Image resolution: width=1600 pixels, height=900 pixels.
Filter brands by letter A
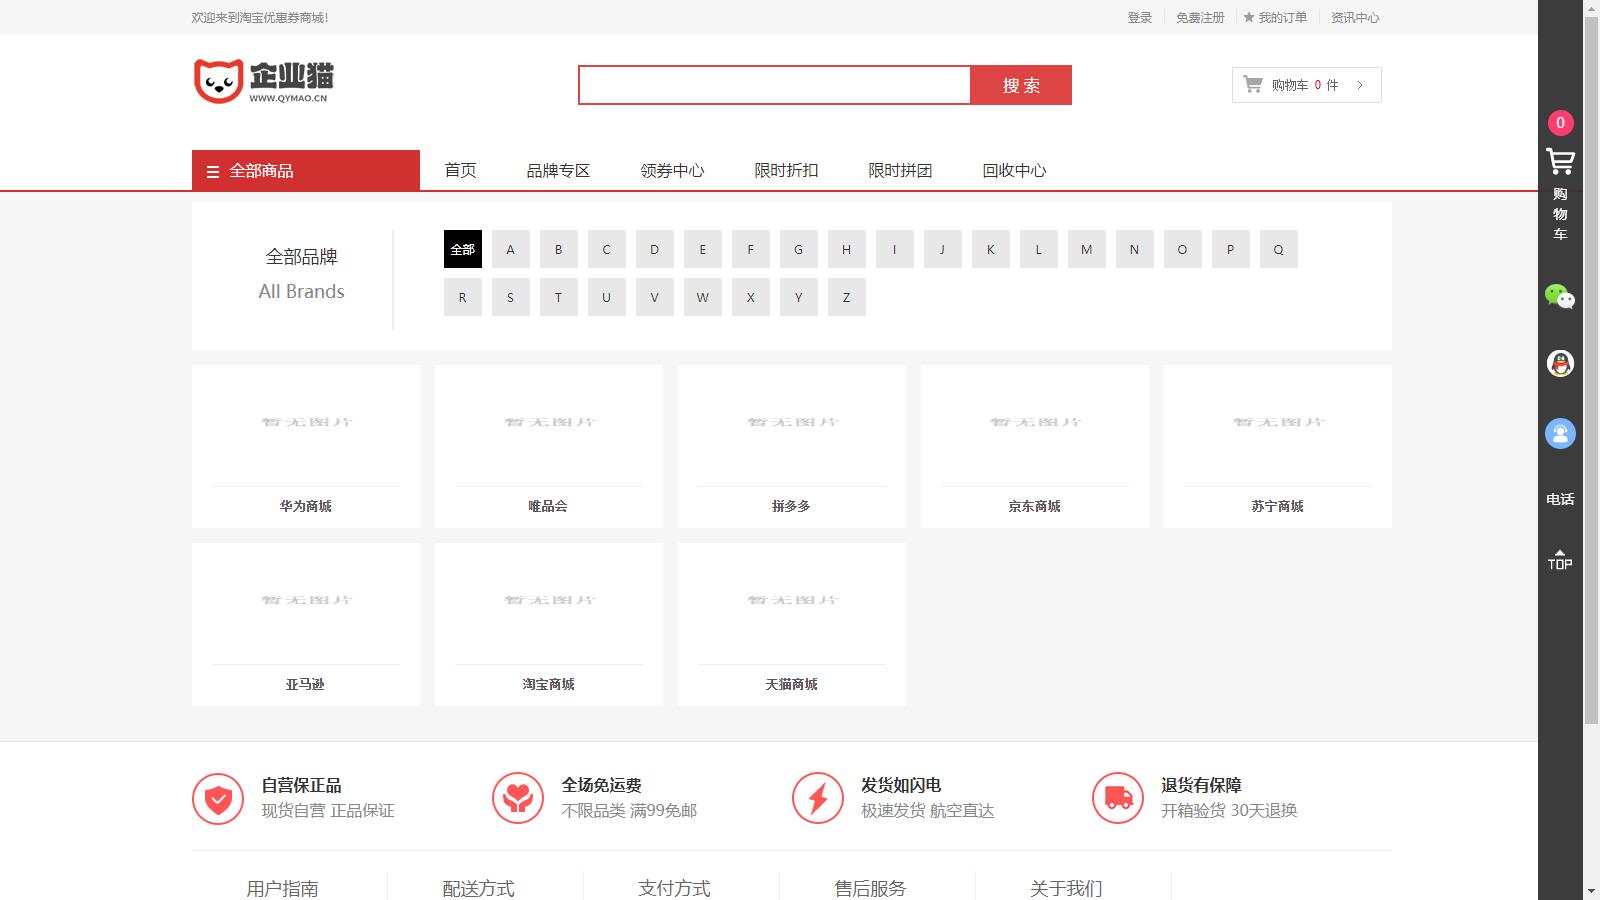(x=510, y=249)
